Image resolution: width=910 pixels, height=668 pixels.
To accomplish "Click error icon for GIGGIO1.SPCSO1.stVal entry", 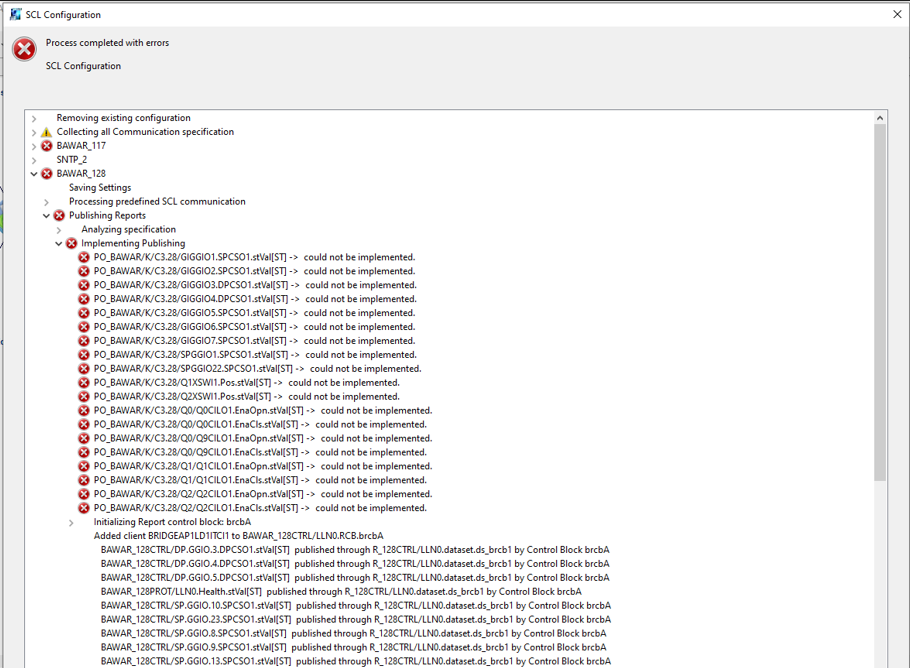I will (x=84, y=258).
